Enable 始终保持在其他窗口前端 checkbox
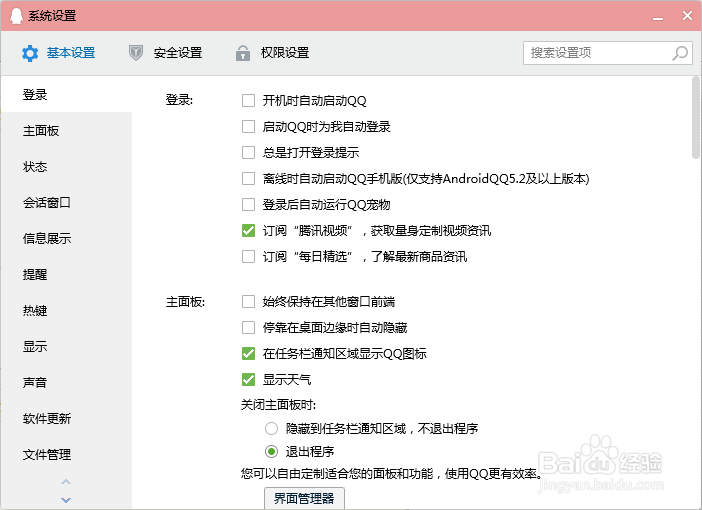 point(248,302)
